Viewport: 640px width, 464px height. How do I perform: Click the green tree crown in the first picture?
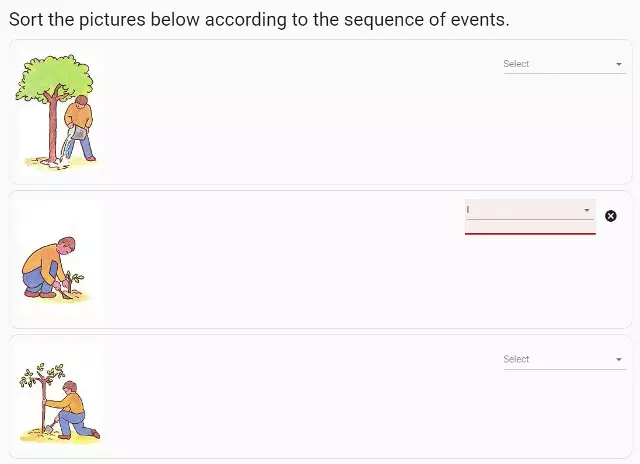(x=54, y=78)
